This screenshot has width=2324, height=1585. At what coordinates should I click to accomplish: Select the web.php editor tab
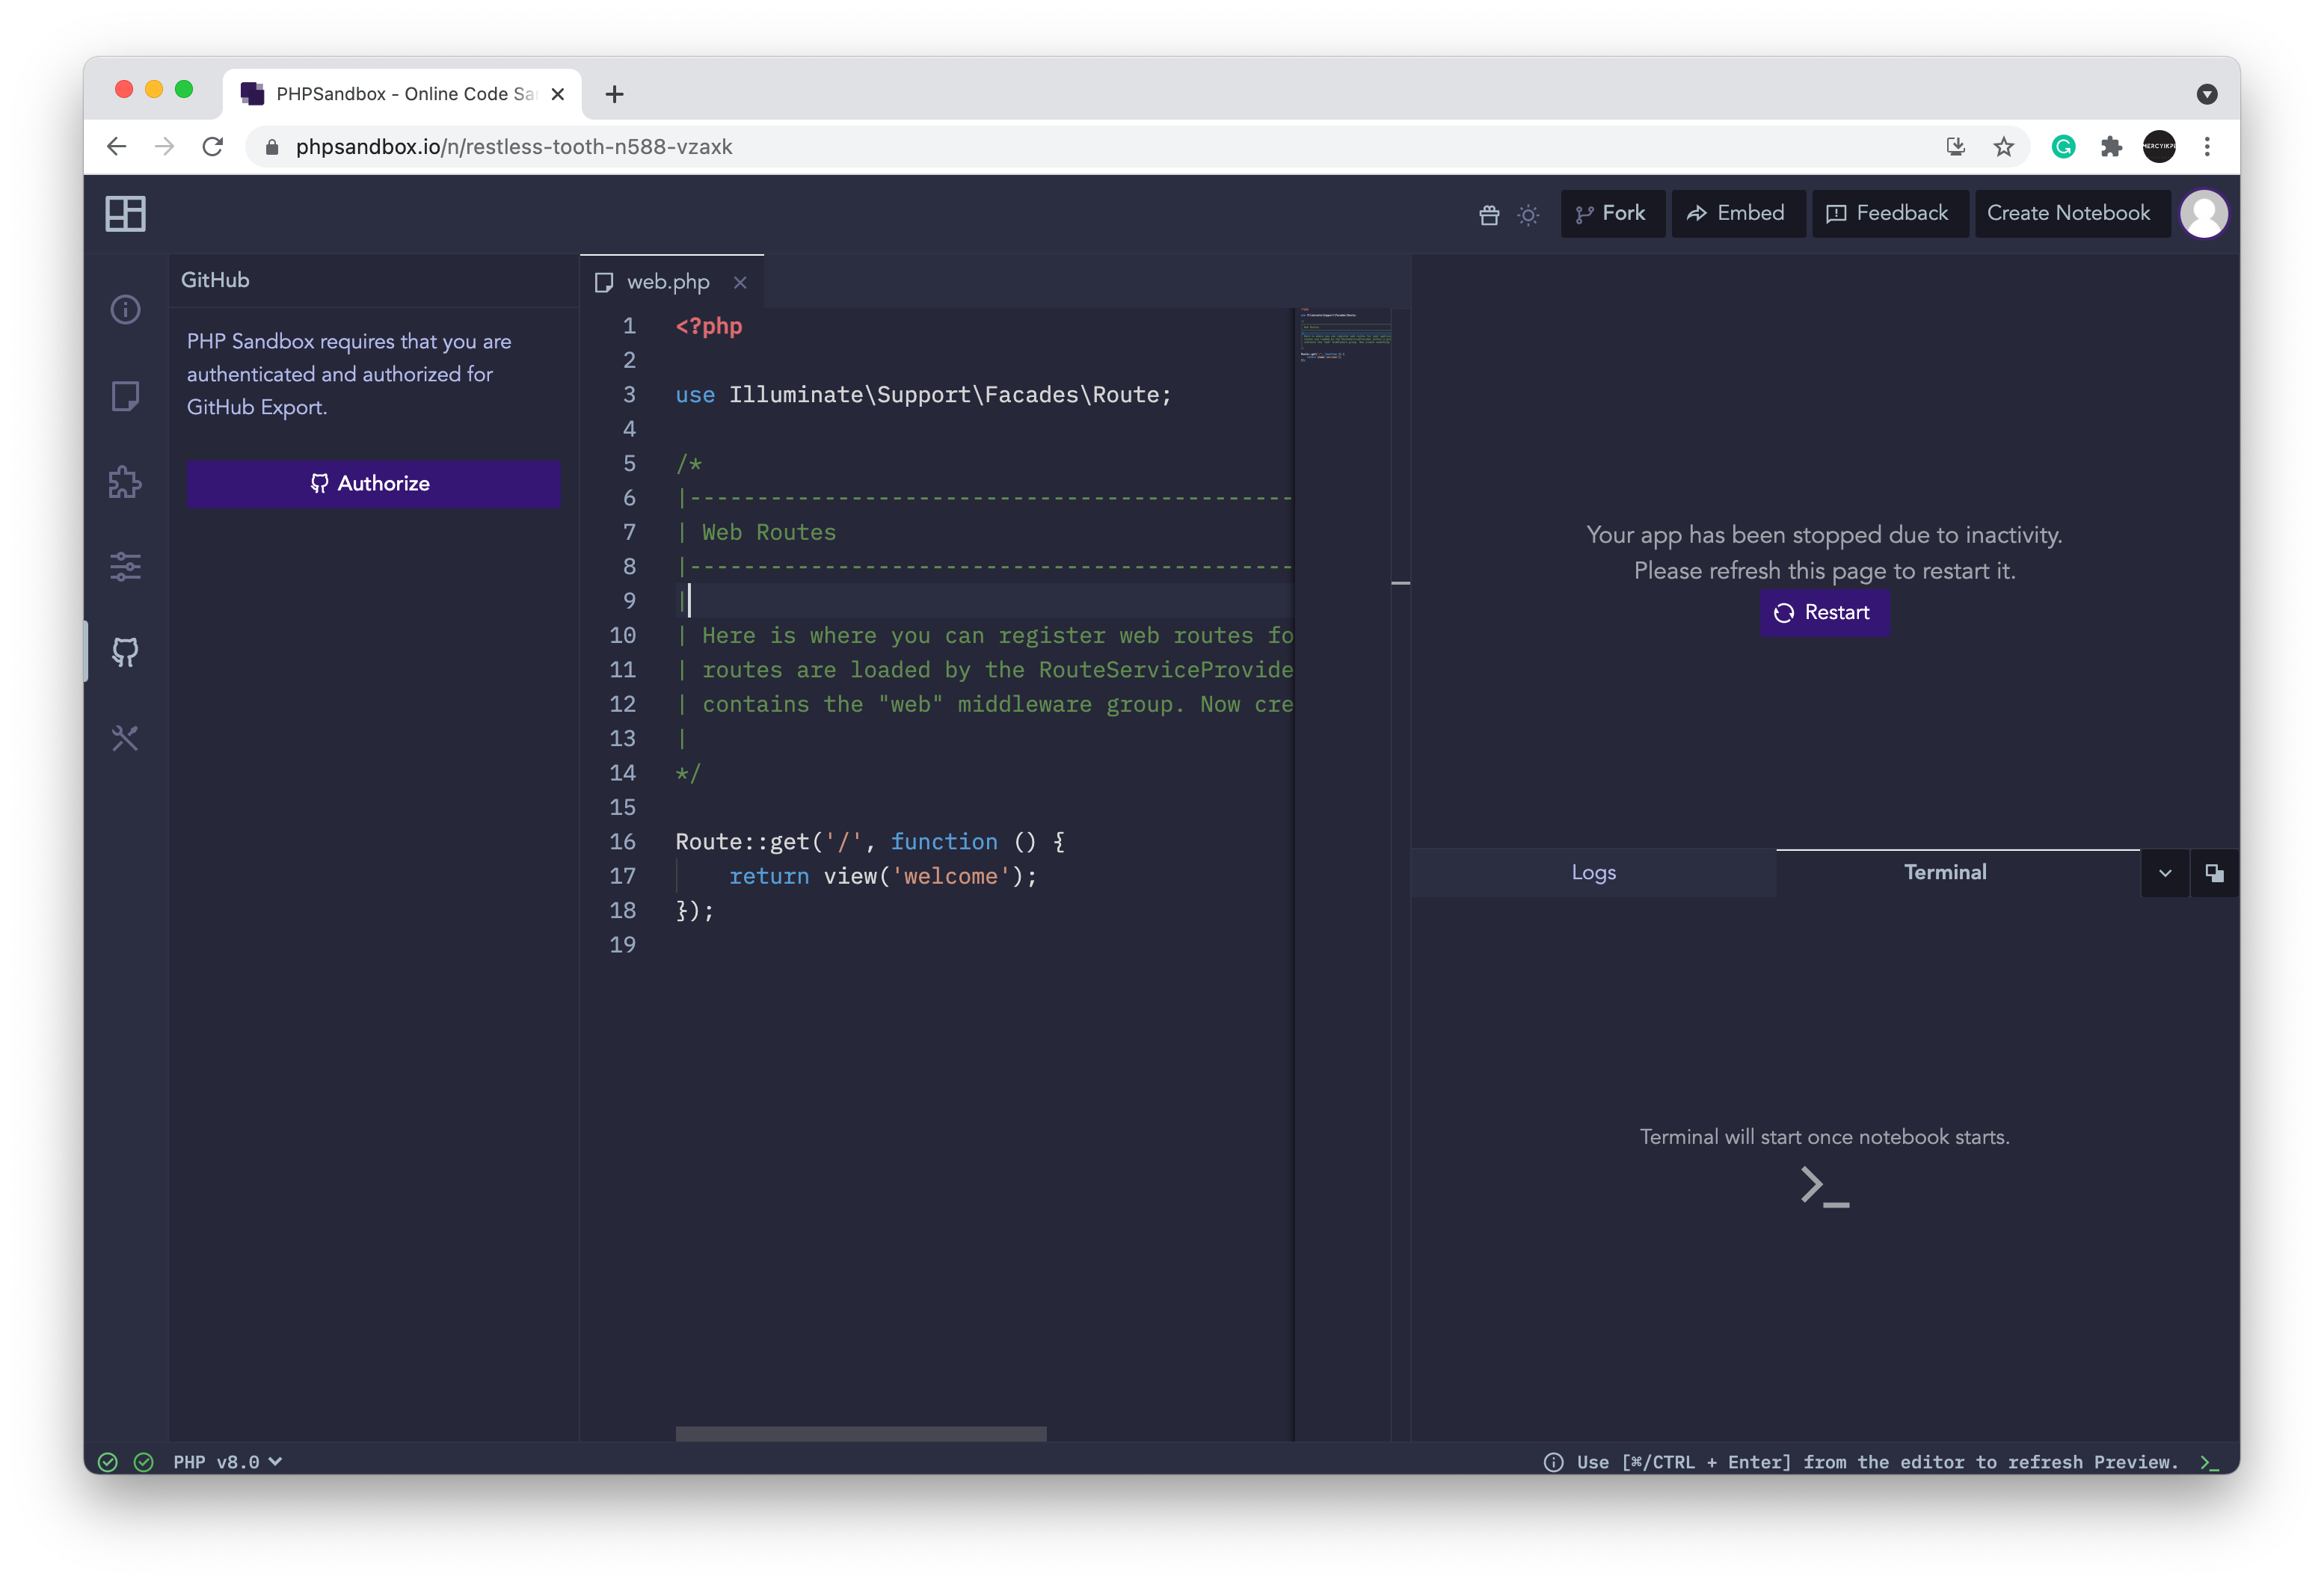point(667,283)
